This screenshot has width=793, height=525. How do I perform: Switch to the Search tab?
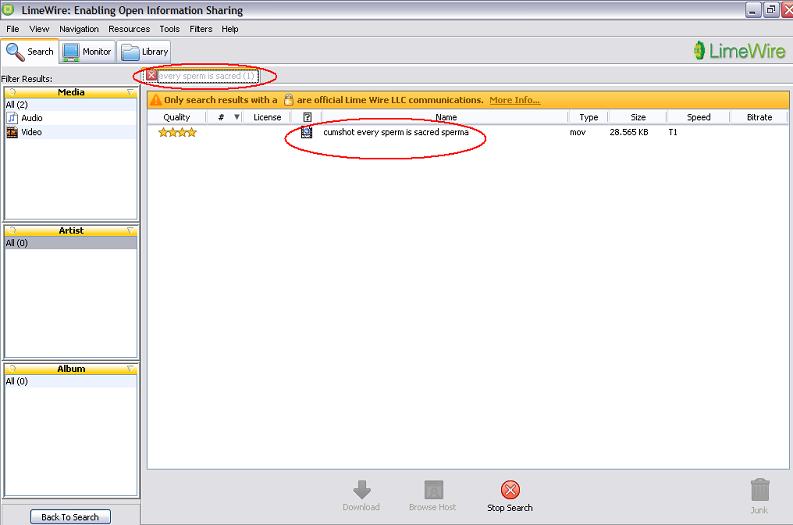(x=30, y=52)
